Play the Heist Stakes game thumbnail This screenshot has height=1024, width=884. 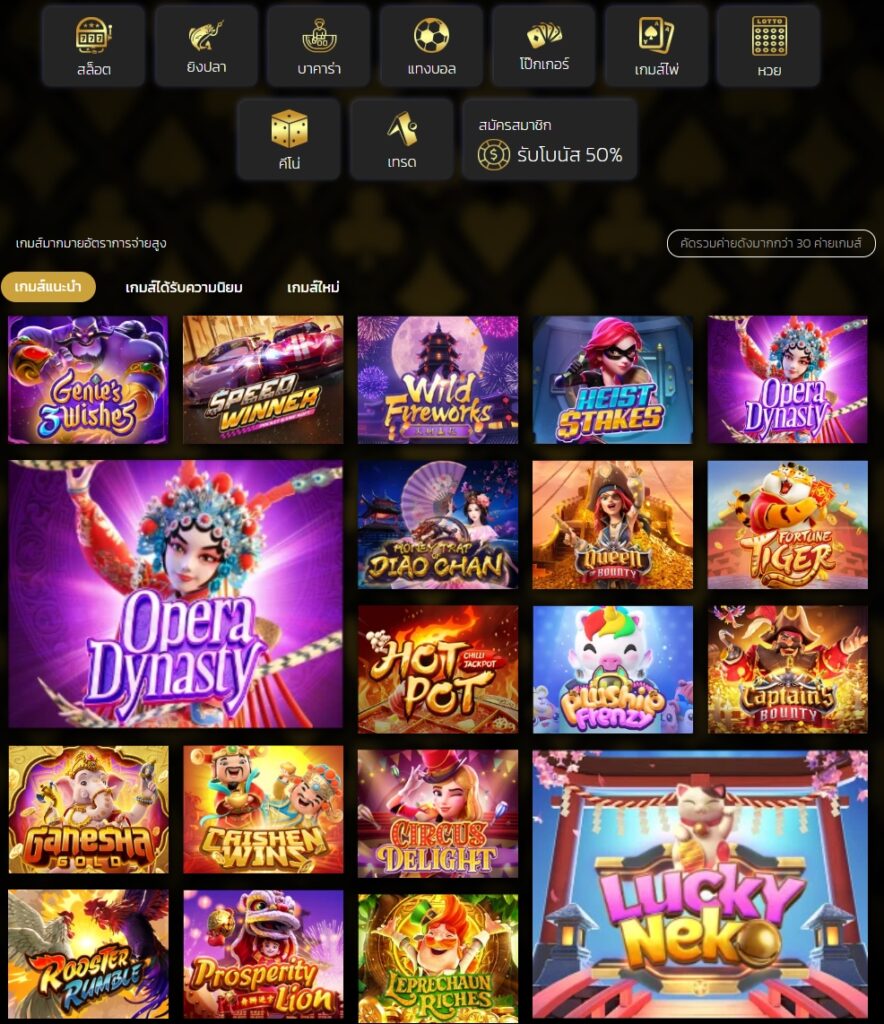click(612, 380)
